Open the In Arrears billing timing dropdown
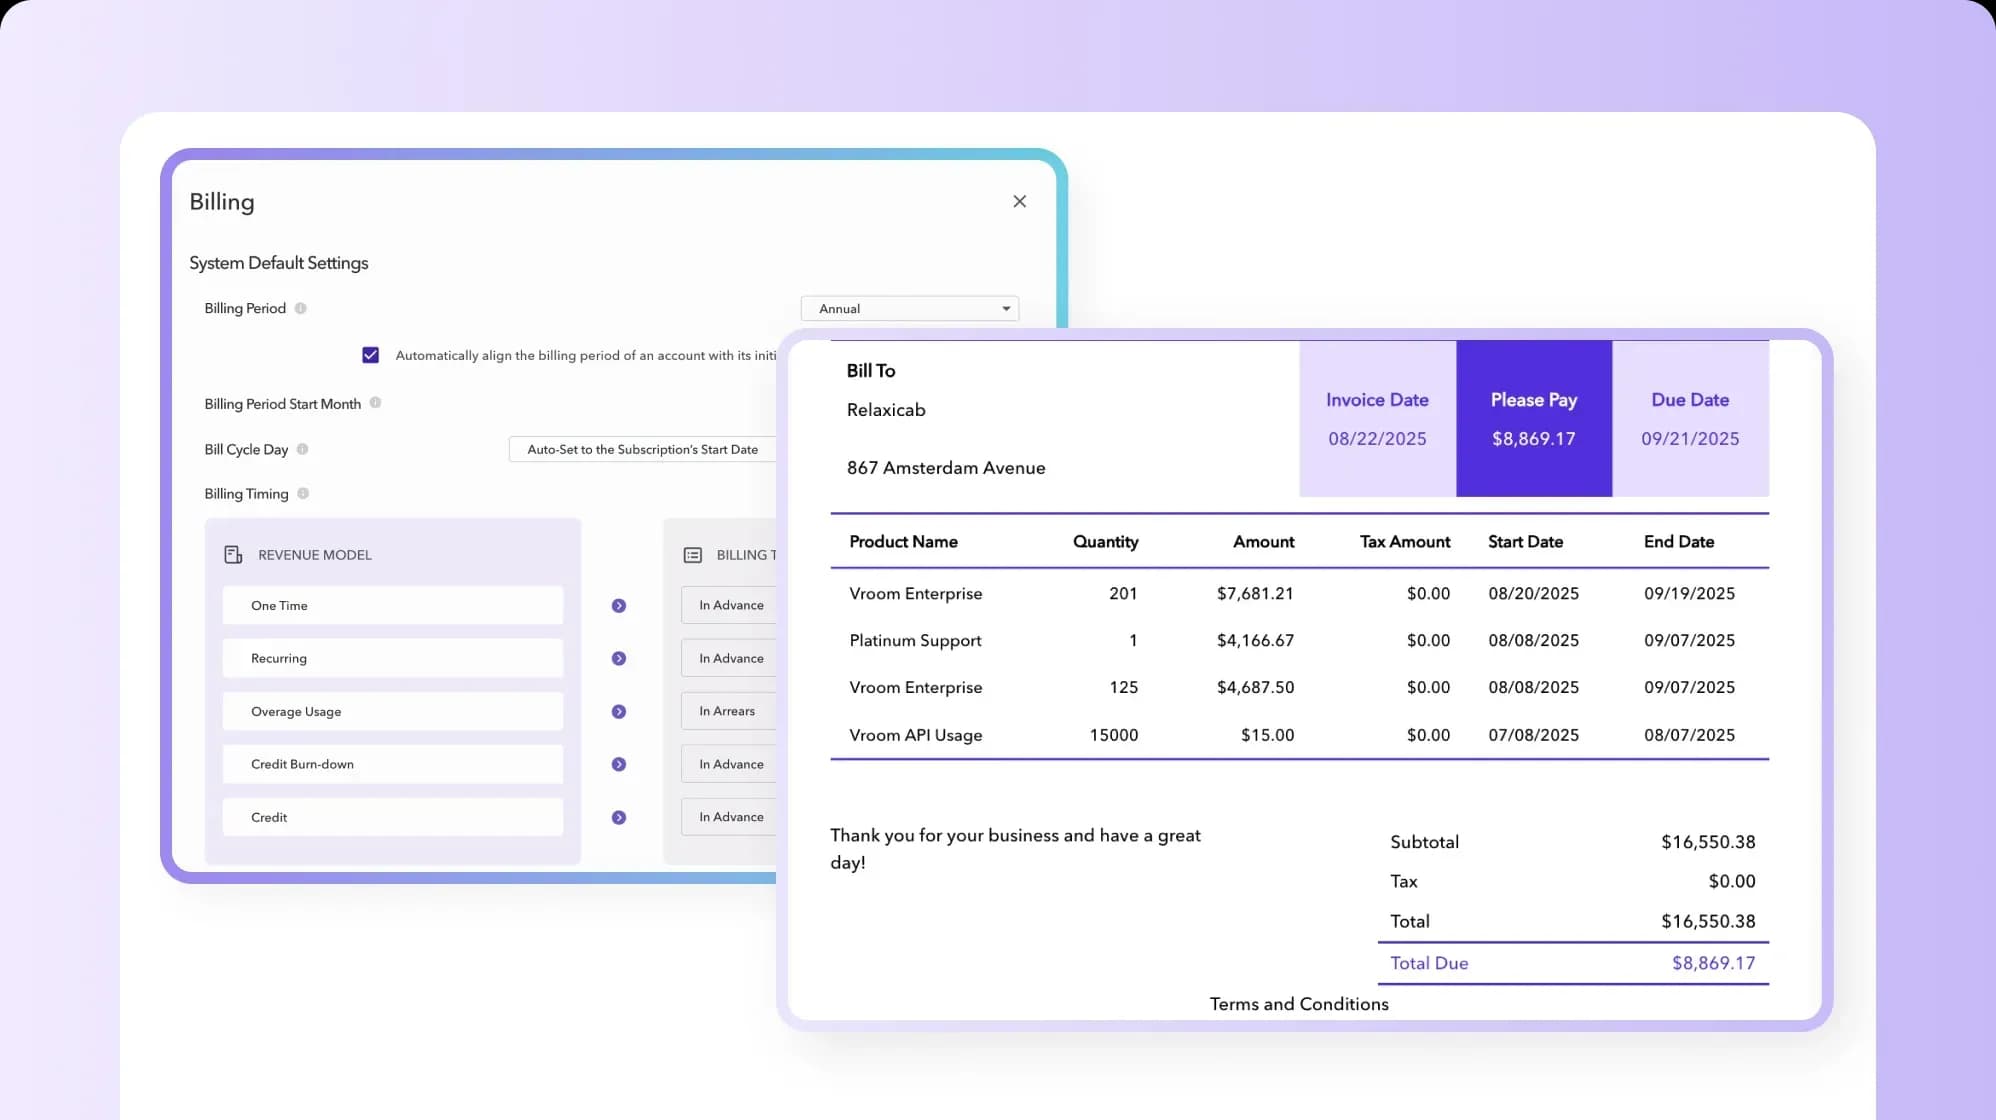This screenshot has width=1996, height=1120. tap(729, 711)
